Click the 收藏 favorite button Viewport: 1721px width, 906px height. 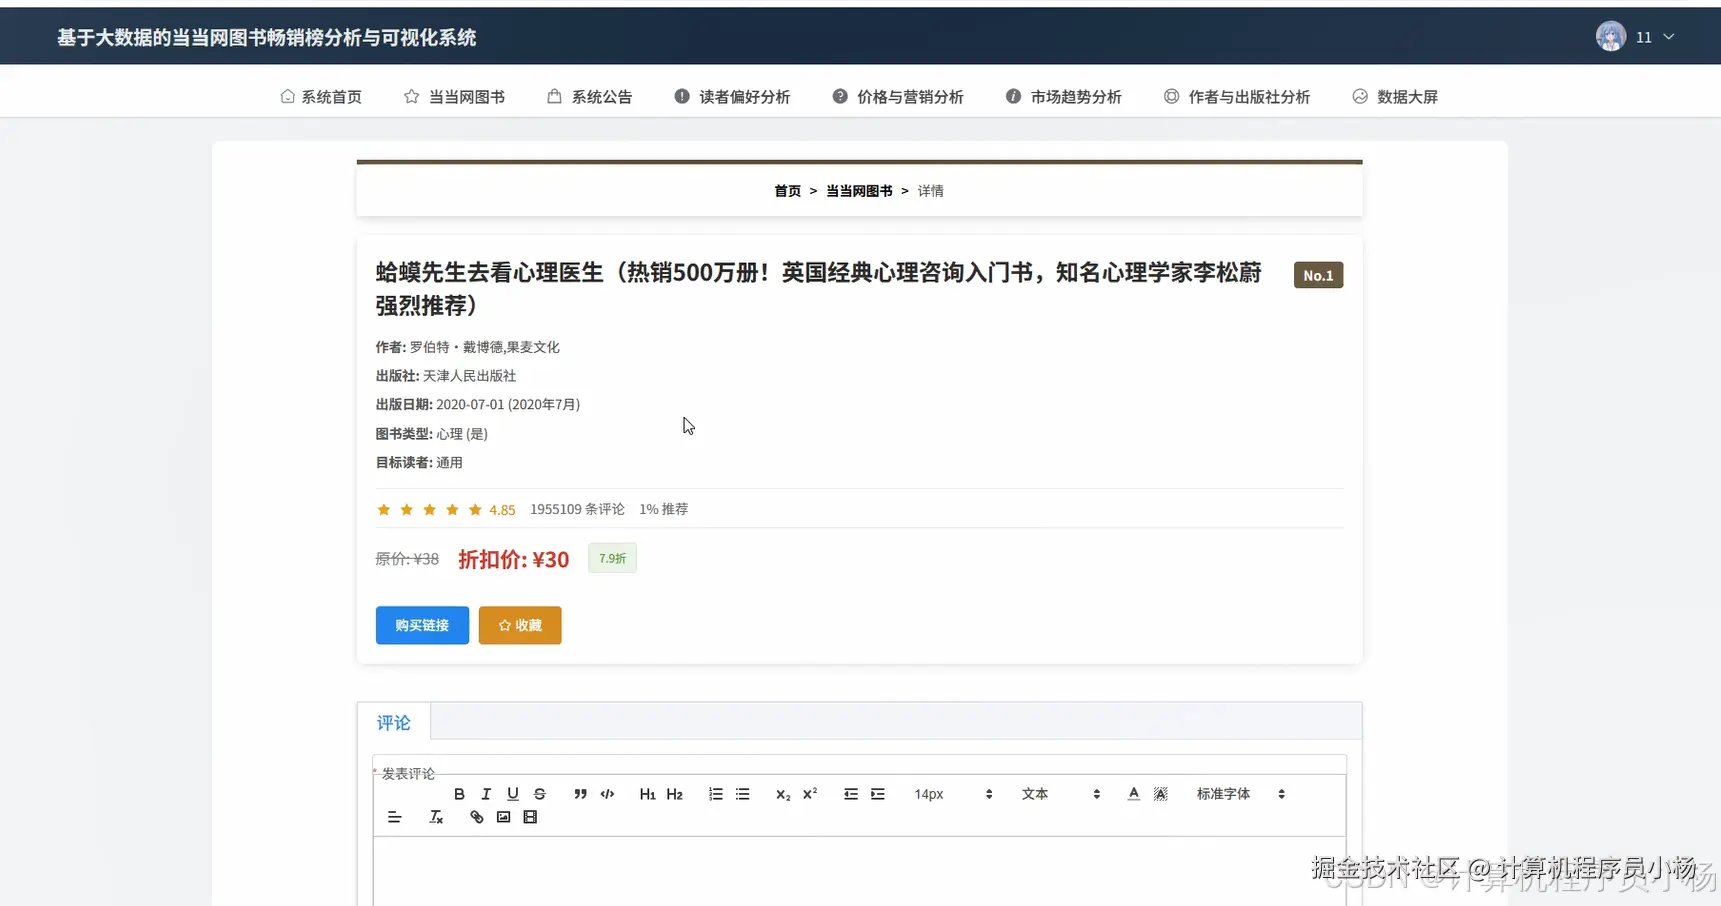coord(520,625)
